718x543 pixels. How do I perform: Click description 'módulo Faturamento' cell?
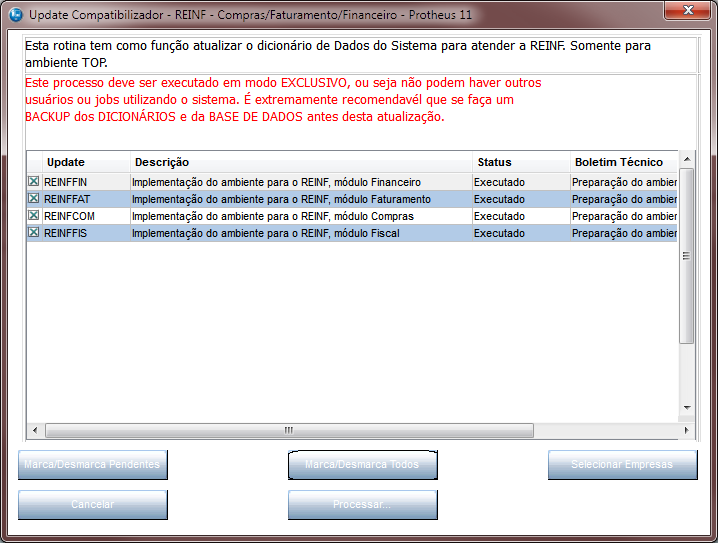(301, 199)
